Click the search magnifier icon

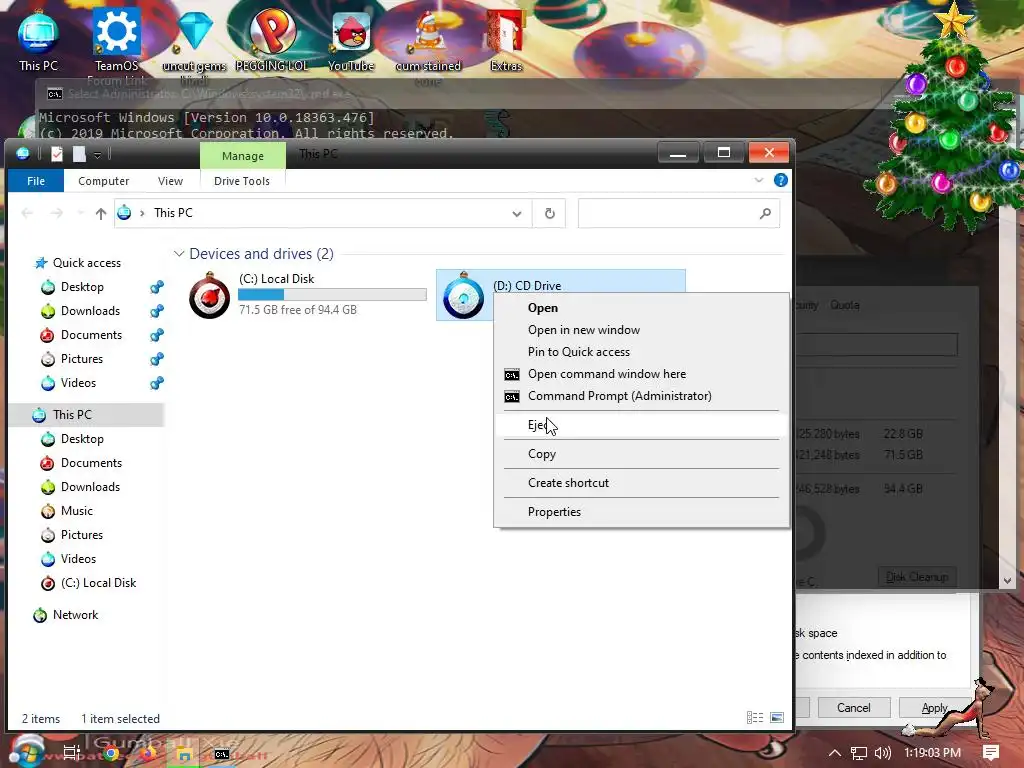click(x=765, y=214)
